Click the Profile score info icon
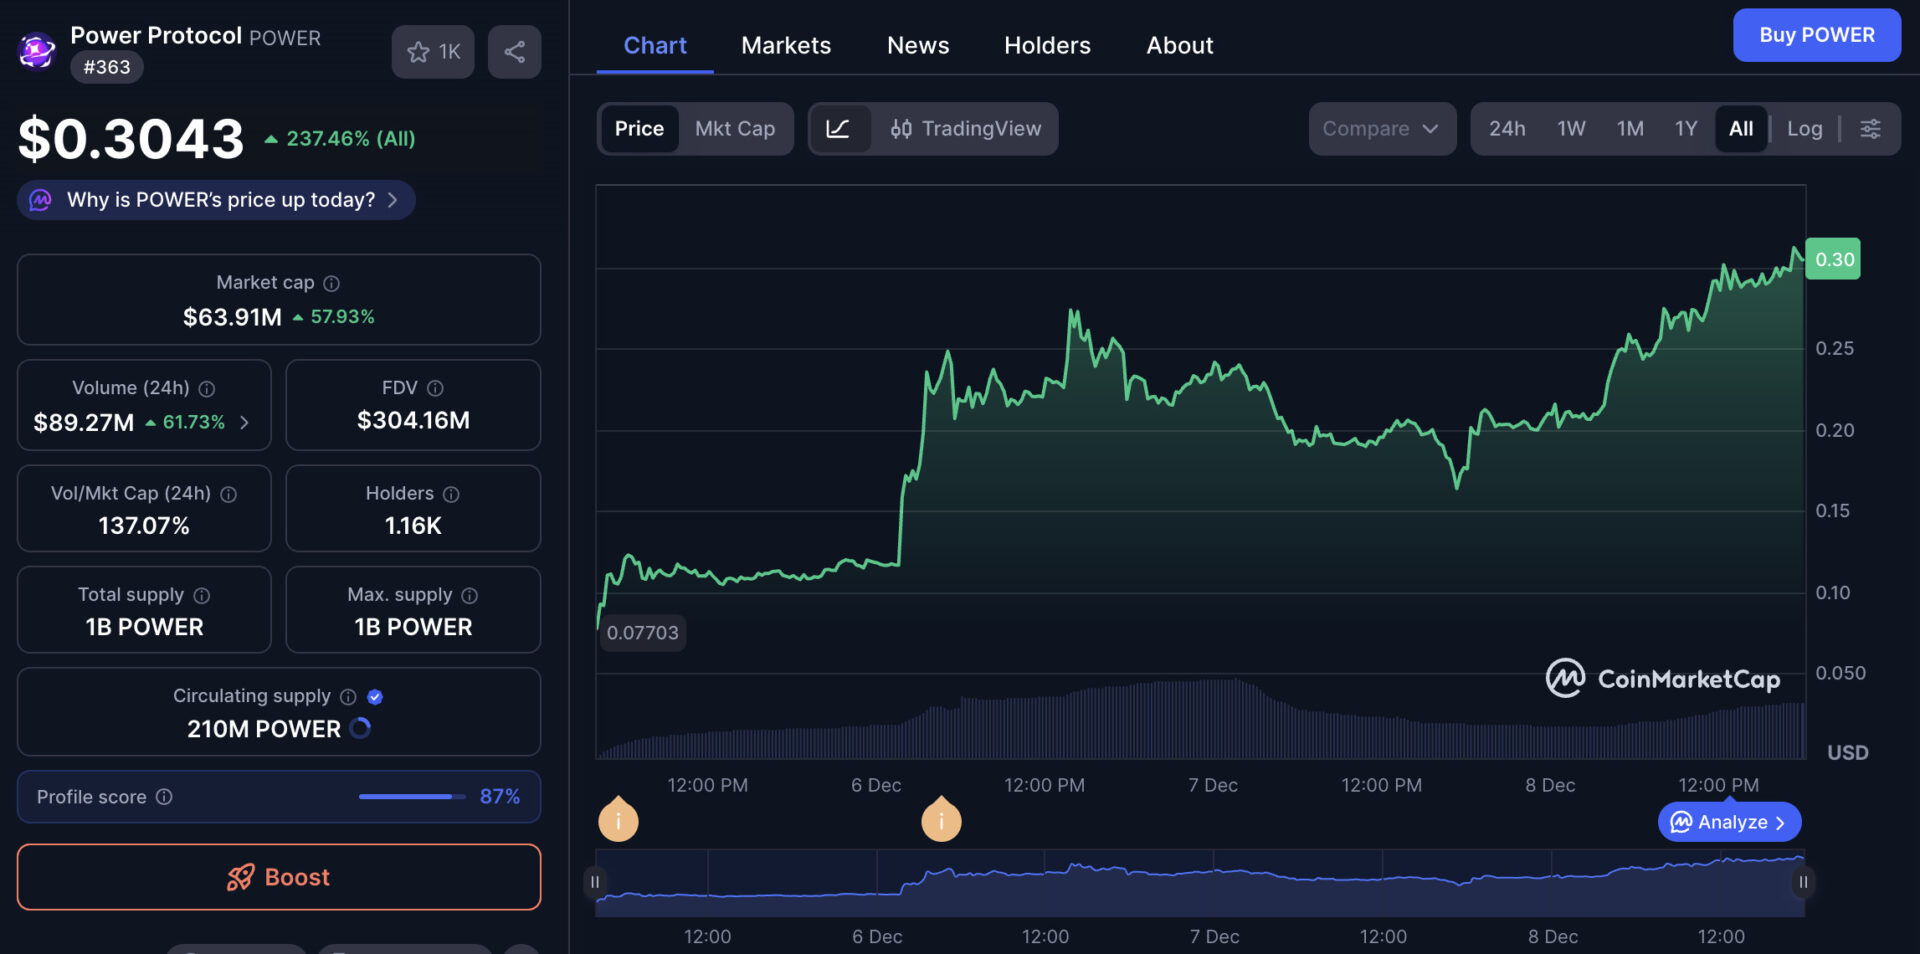This screenshot has height=954, width=1920. (165, 797)
